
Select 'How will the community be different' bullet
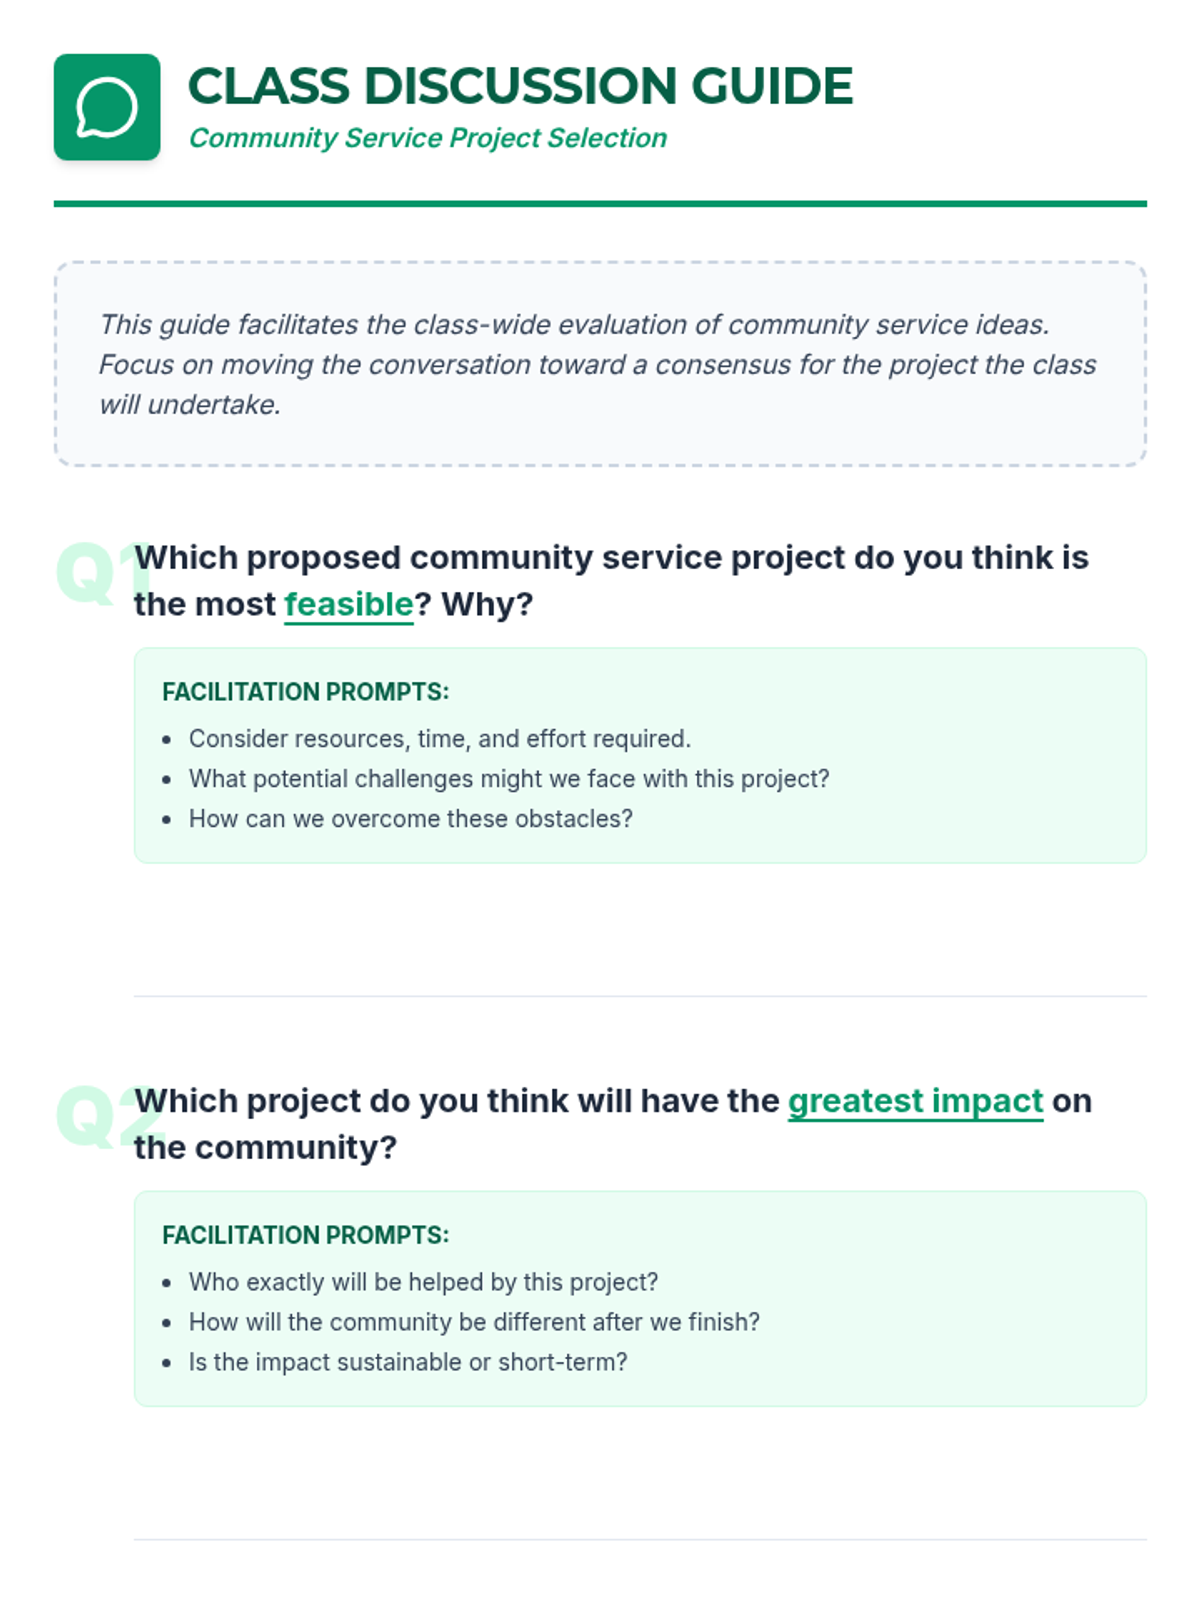point(474,1322)
